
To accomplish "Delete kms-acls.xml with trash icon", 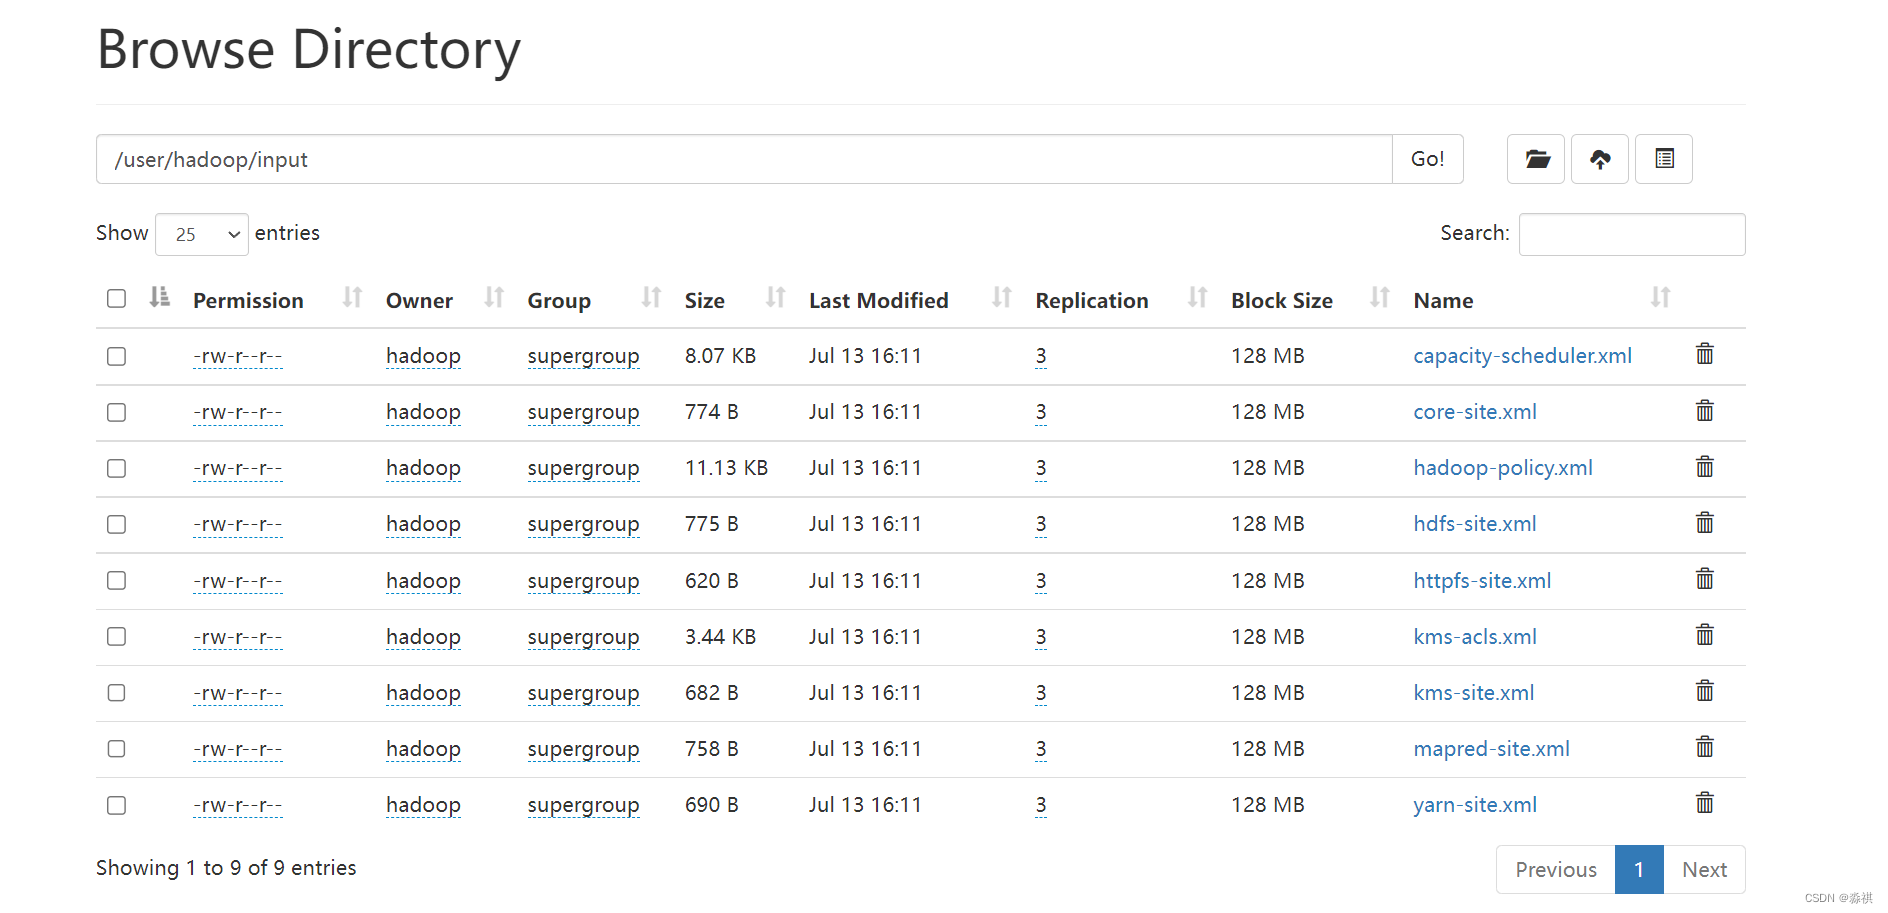I will [x=1705, y=635].
